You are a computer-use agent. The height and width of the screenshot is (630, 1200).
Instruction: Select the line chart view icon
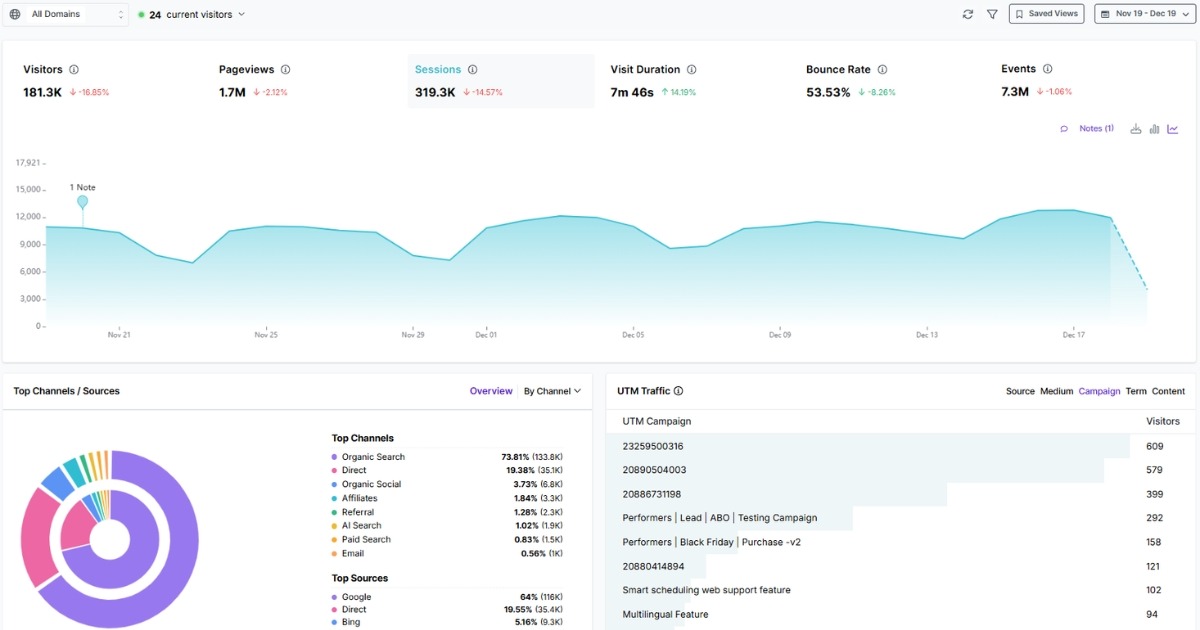click(x=1172, y=128)
